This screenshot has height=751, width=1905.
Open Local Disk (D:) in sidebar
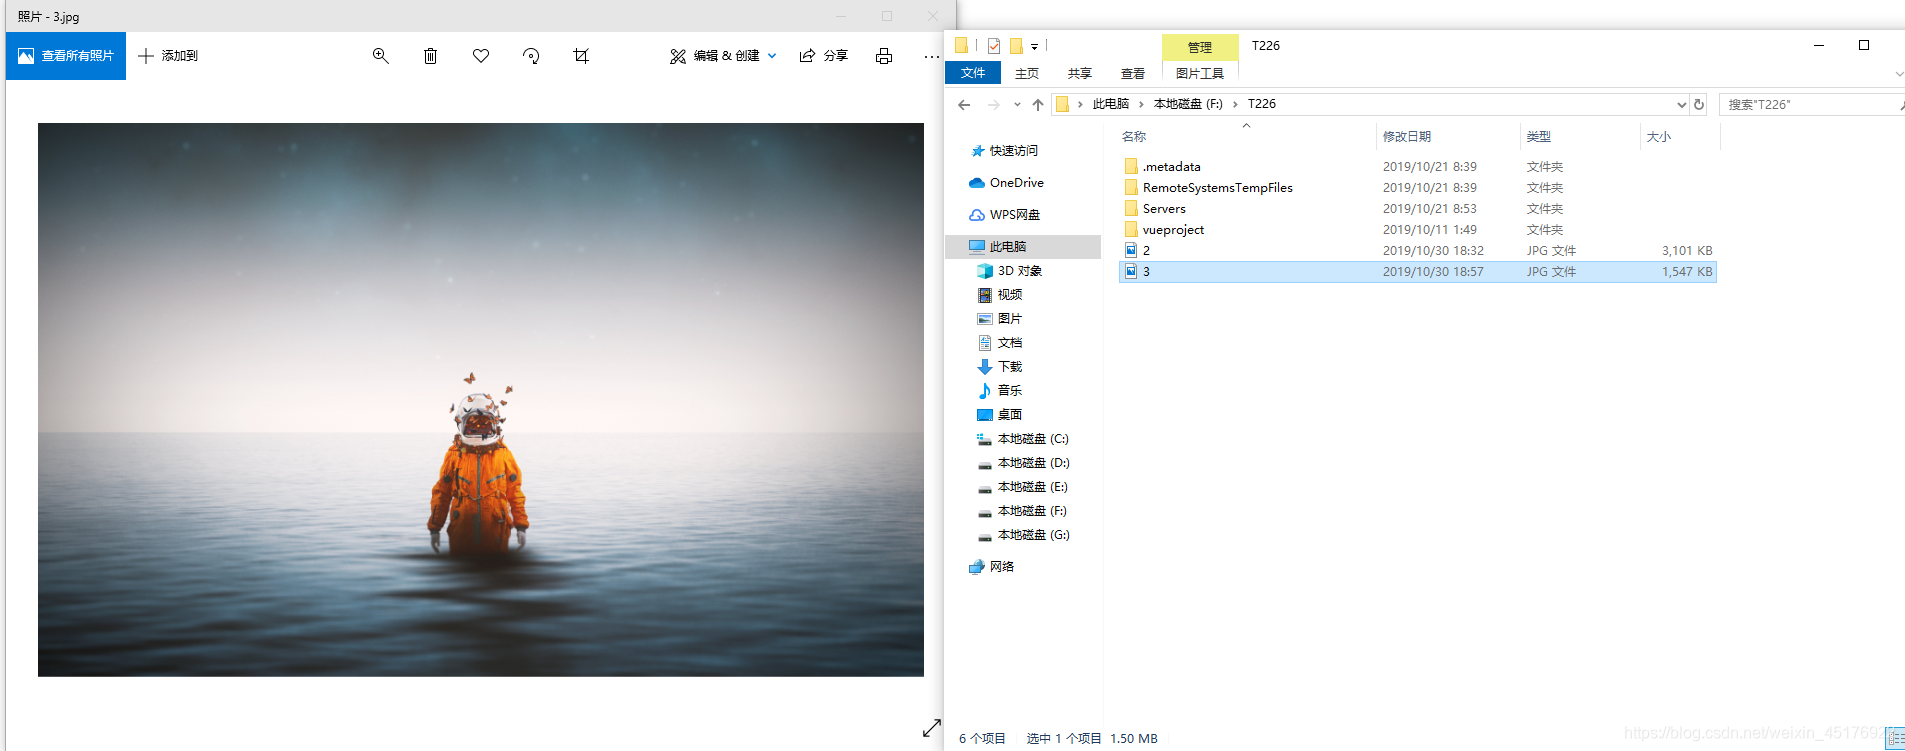tap(1023, 463)
